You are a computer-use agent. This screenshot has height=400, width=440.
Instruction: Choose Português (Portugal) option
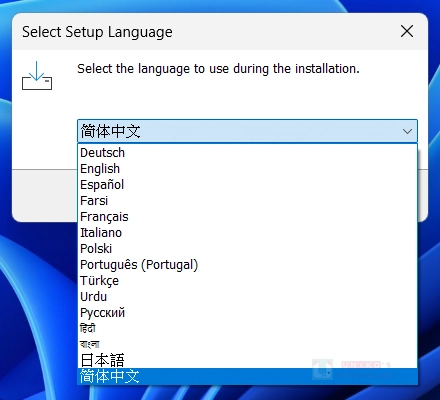click(x=247, y=265)
